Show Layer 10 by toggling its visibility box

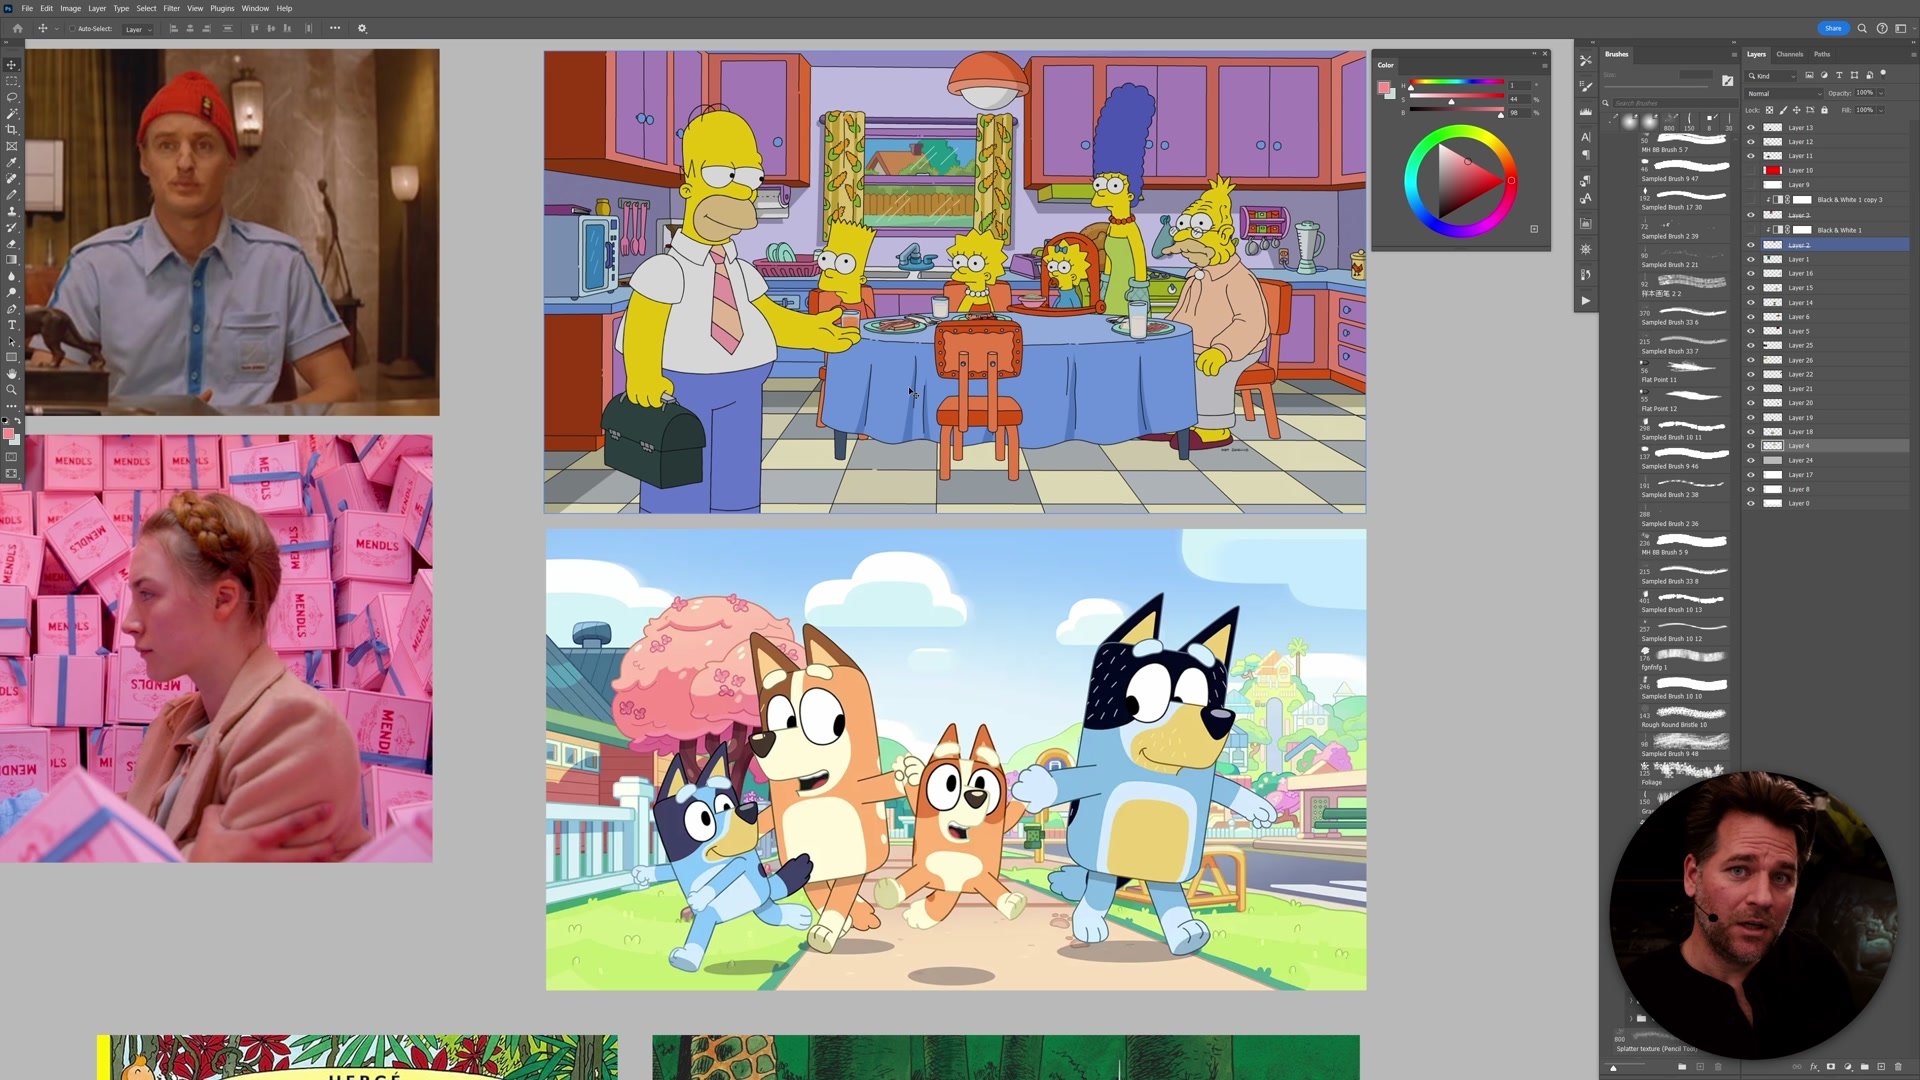tap(1750, 170)
